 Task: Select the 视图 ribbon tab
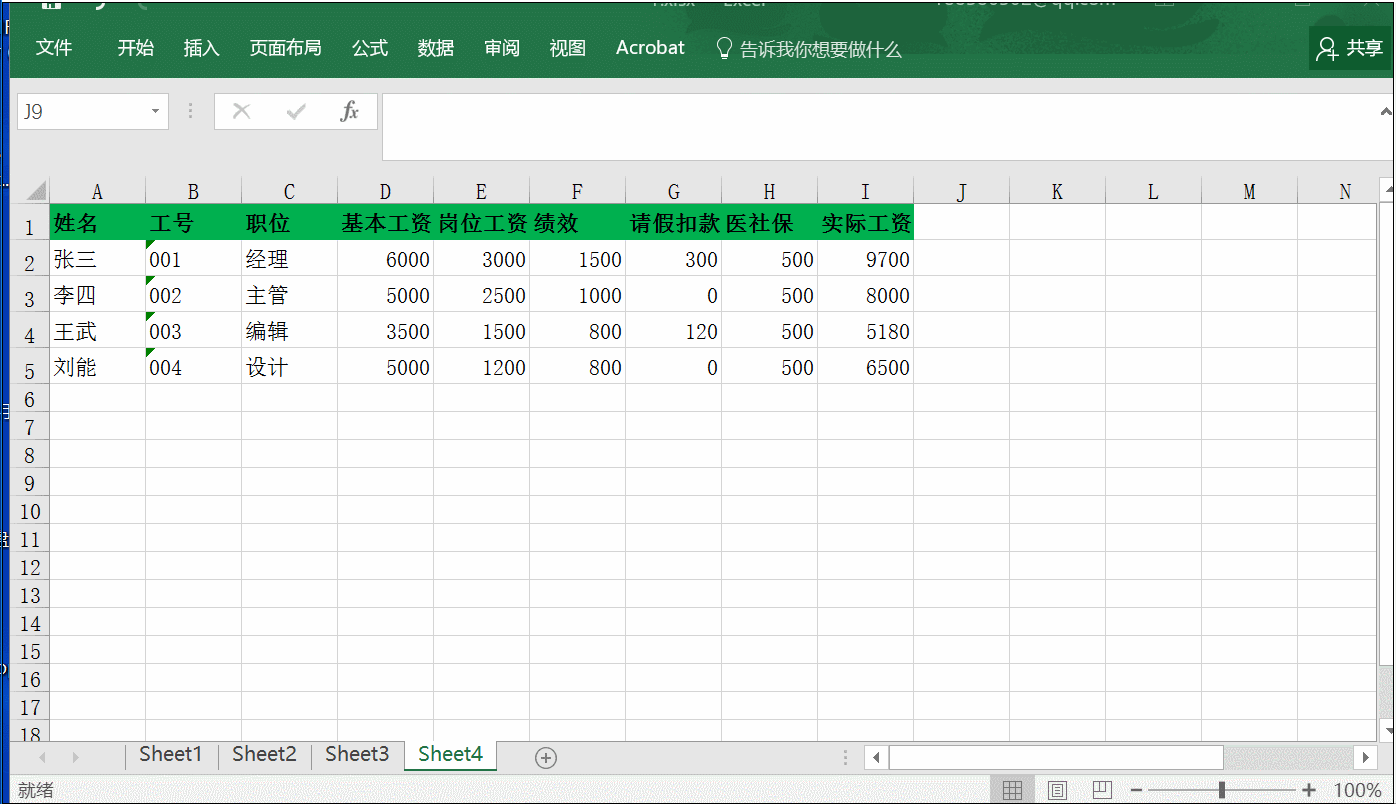click(x=568, y=48)
